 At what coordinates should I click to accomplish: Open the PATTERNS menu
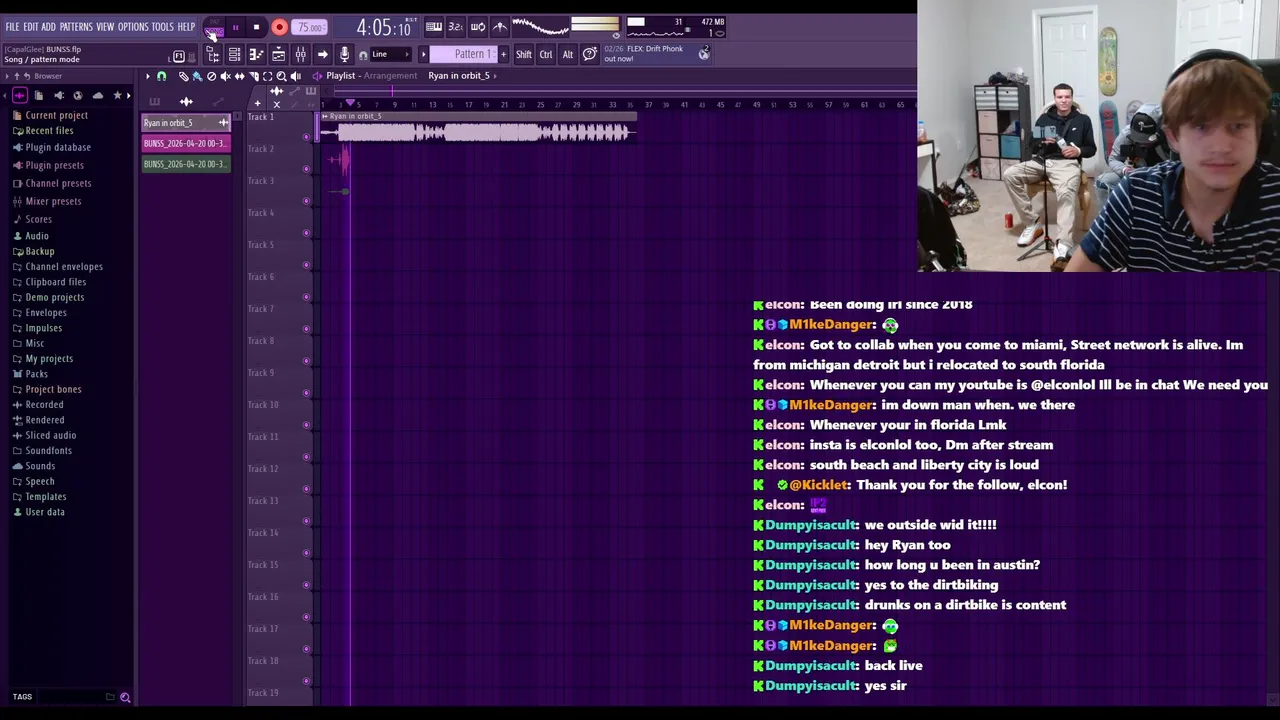pyautogui.click(x=76, y=27)
